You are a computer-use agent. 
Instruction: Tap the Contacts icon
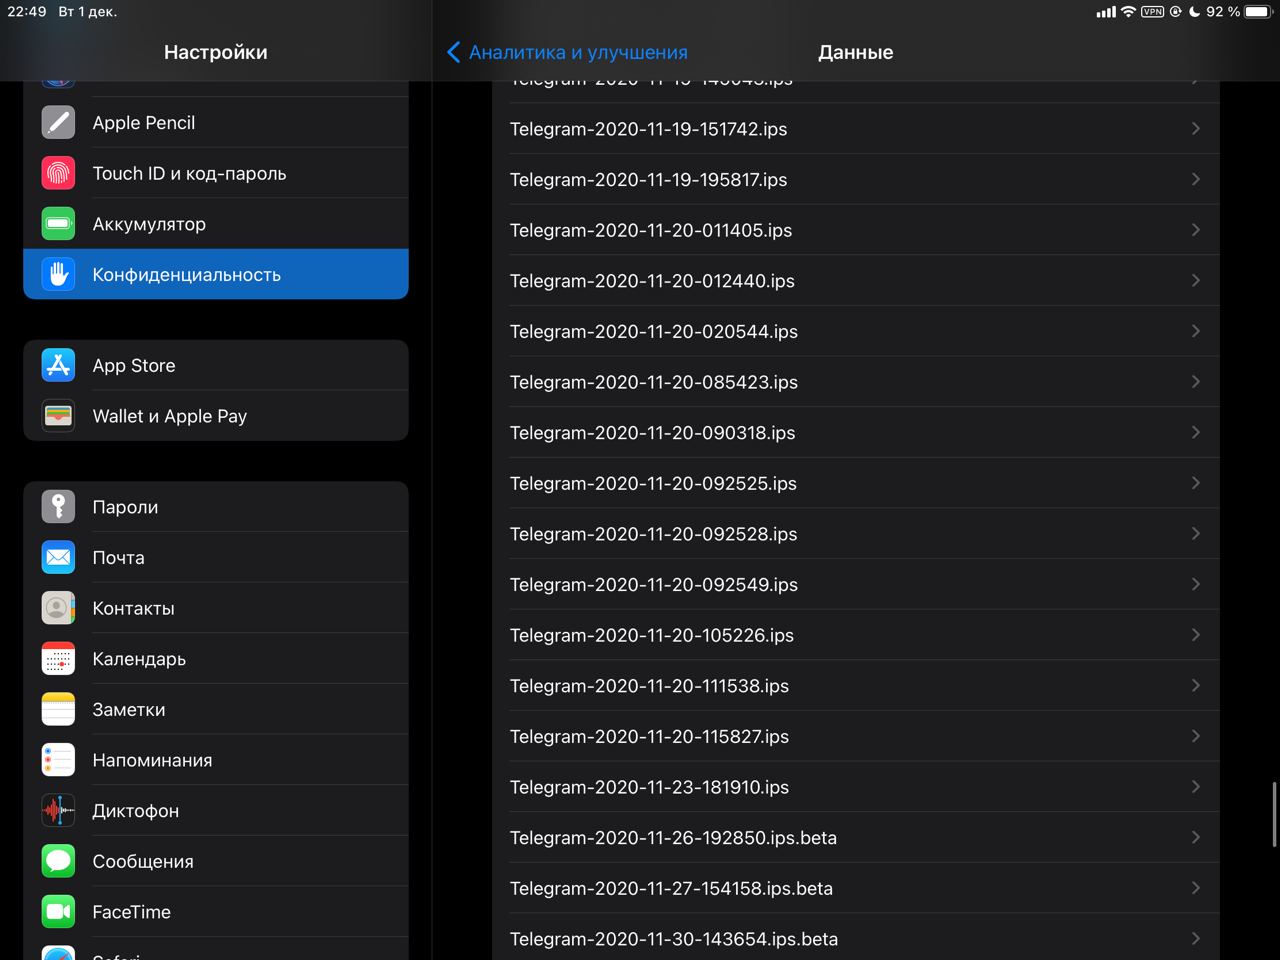(58, 608)
